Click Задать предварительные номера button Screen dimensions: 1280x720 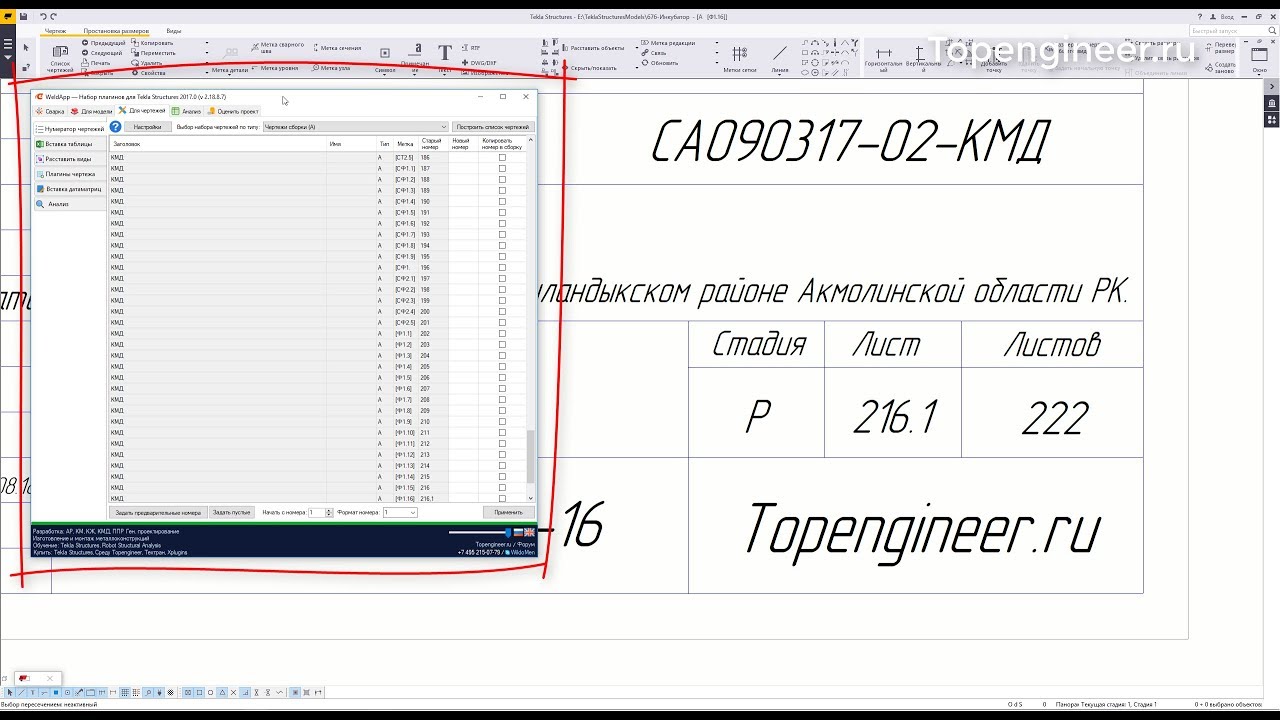click(158, 512)
